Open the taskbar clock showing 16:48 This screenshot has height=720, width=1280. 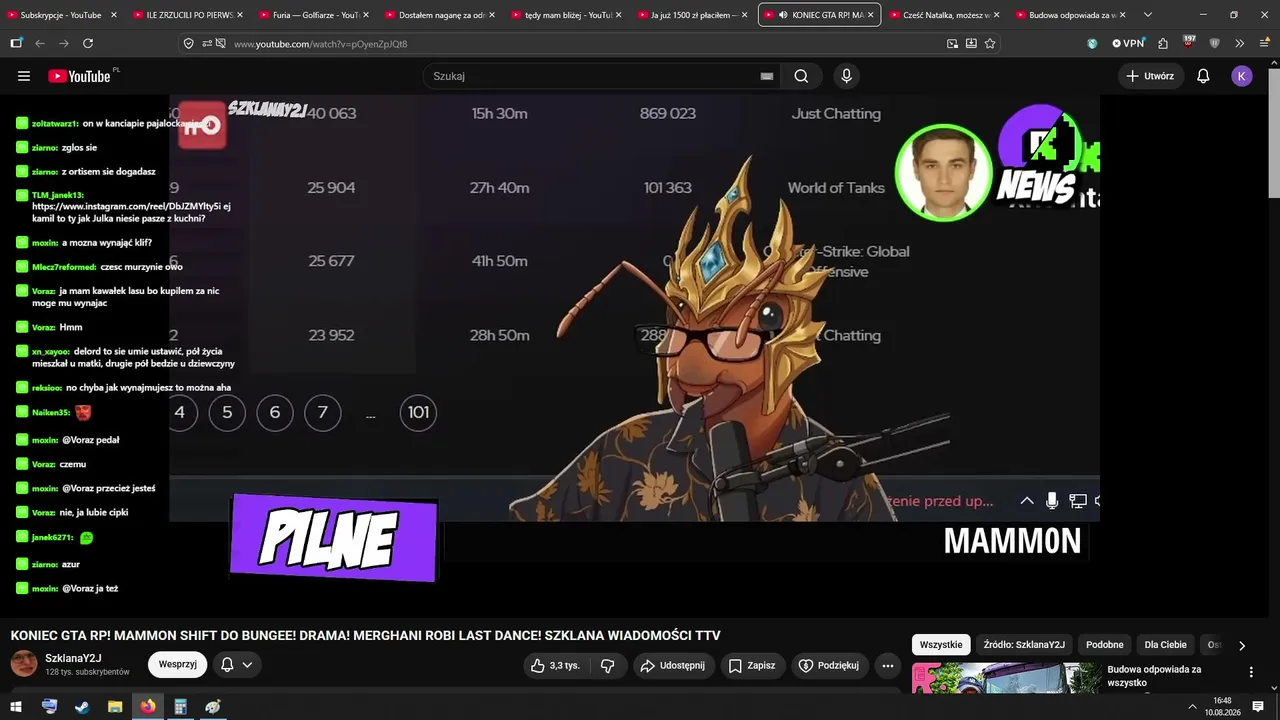(x=1222, y=707)
